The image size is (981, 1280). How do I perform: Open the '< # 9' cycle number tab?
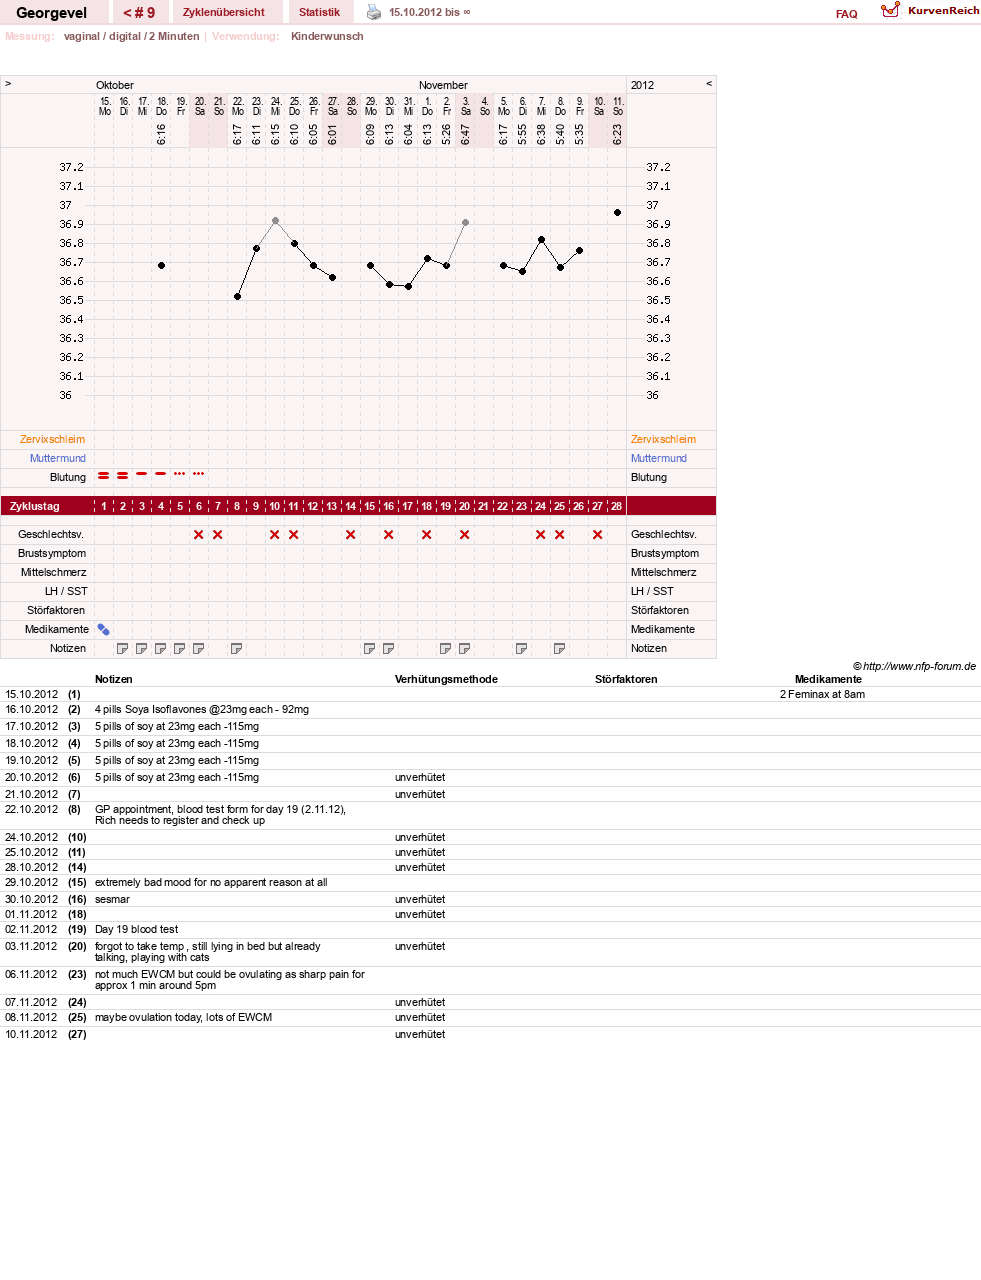click(x=139, y=12)
